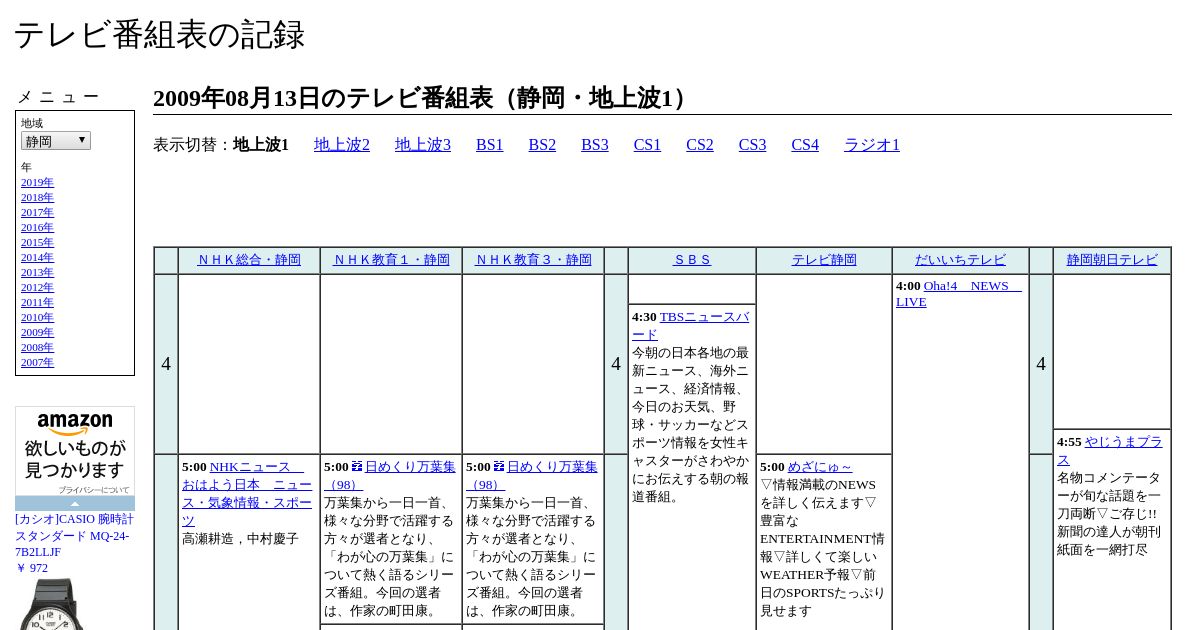Image resolution: width=1200 pixels, height=630 pixels.
Task: Open the ＮＨＫ教育３・静岡 channel header
Action: pyautogui.click(x=533, y=260)
